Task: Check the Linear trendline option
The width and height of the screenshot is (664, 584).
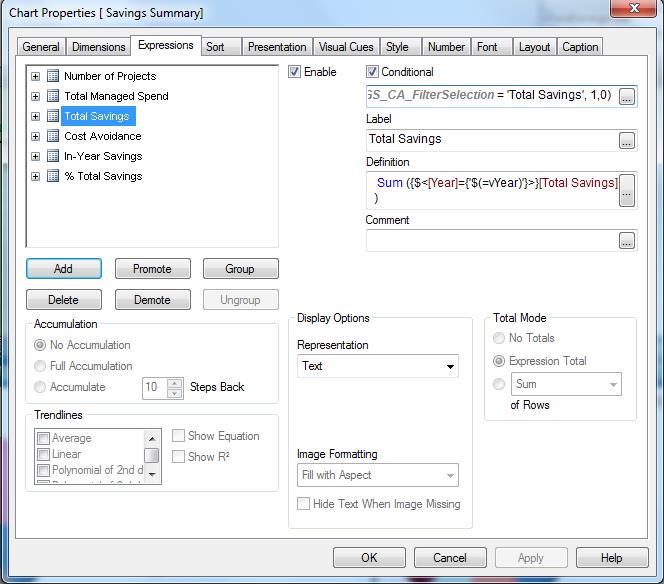Action: tap(43, 454)
